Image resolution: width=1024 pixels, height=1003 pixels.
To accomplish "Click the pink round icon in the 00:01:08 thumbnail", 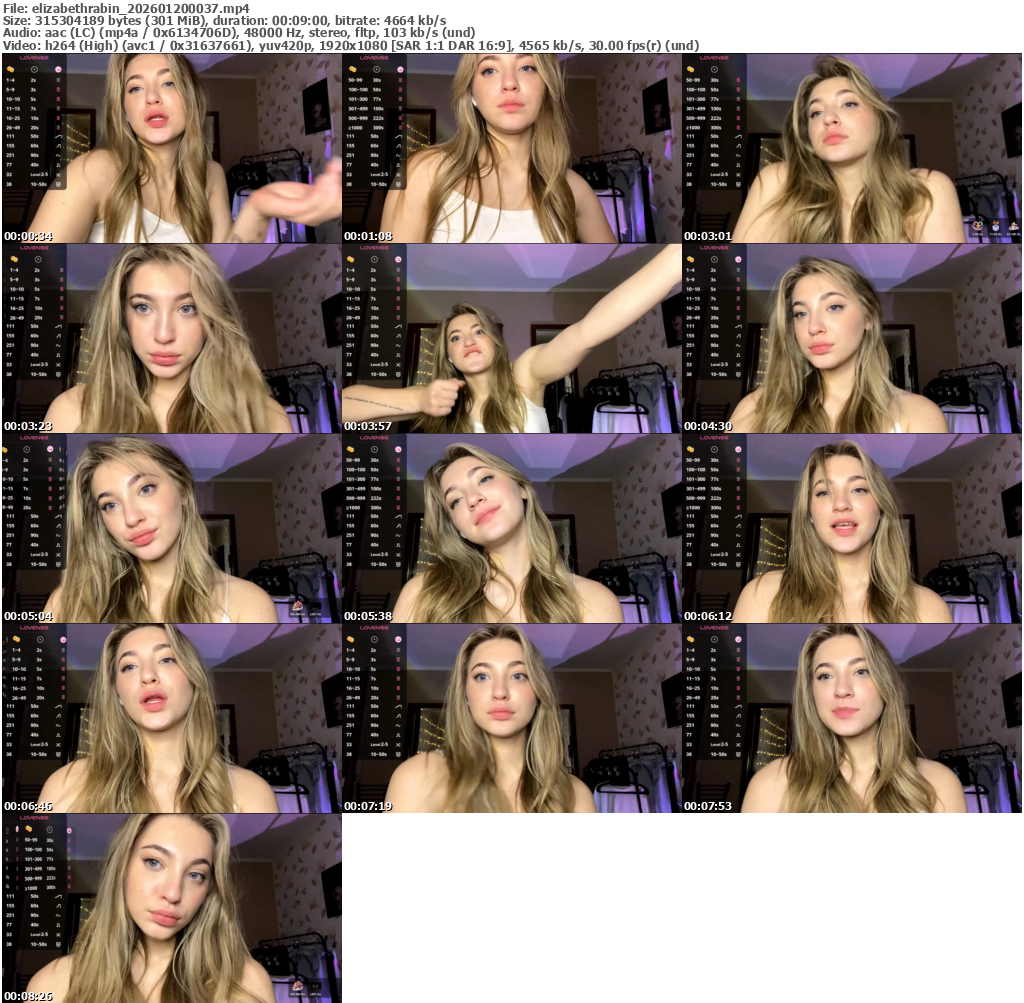I will click(x=400, y=69).
